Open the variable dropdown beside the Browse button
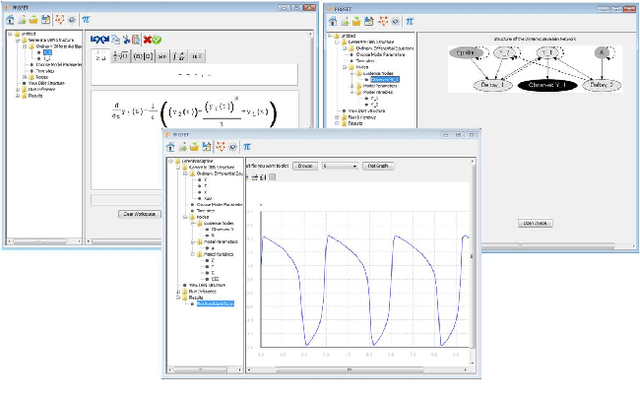Viewport: 640px width, 410px height. click(340, 166)
